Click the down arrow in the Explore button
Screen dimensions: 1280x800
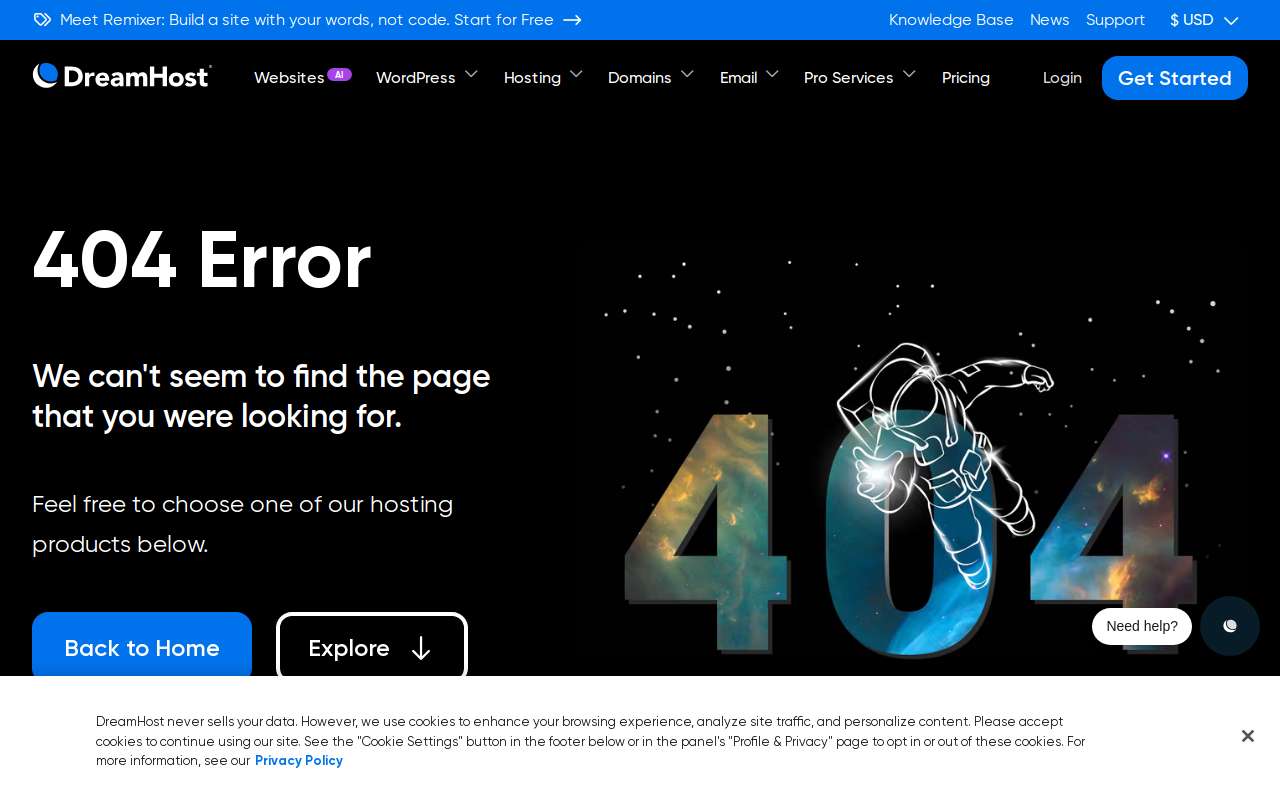click(x=421, y=648)
